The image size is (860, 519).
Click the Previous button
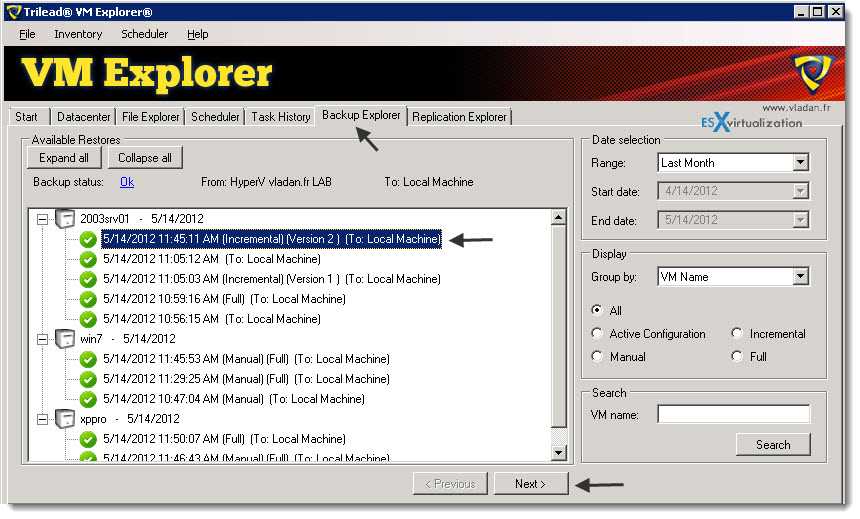pos(450,484)
